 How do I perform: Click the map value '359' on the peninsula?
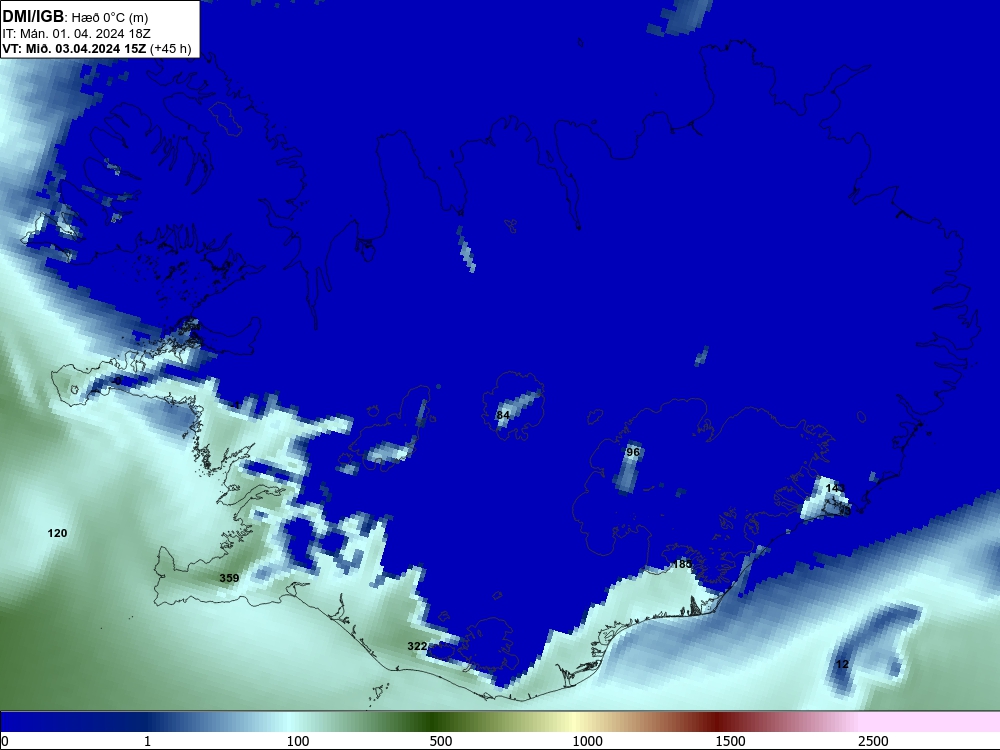point(229,578)
